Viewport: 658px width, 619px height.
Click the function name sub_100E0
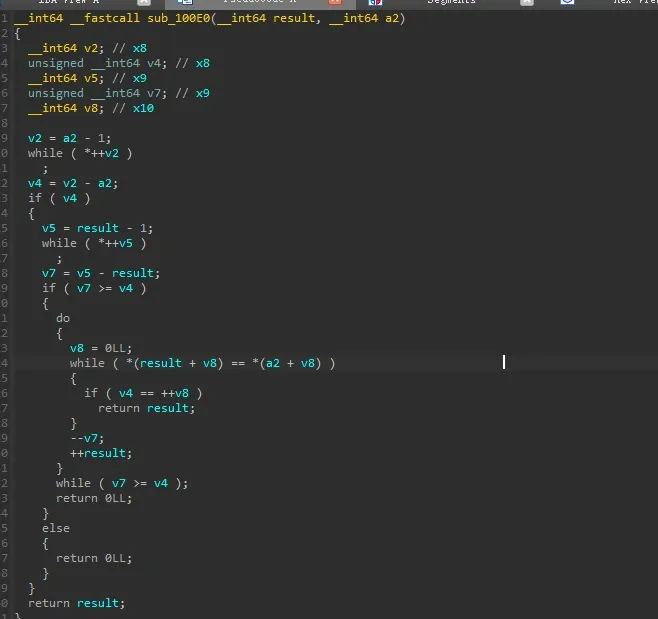tap(178, 18)
